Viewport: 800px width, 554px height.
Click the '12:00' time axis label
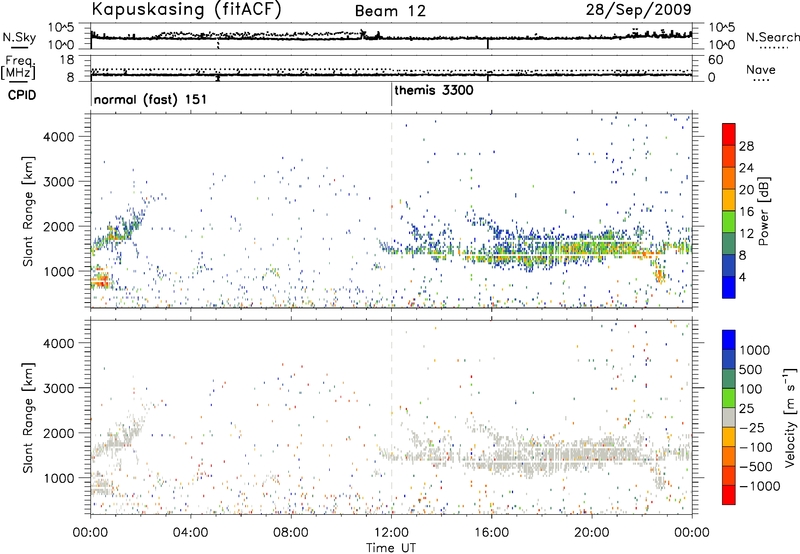(x=391, y=533)
